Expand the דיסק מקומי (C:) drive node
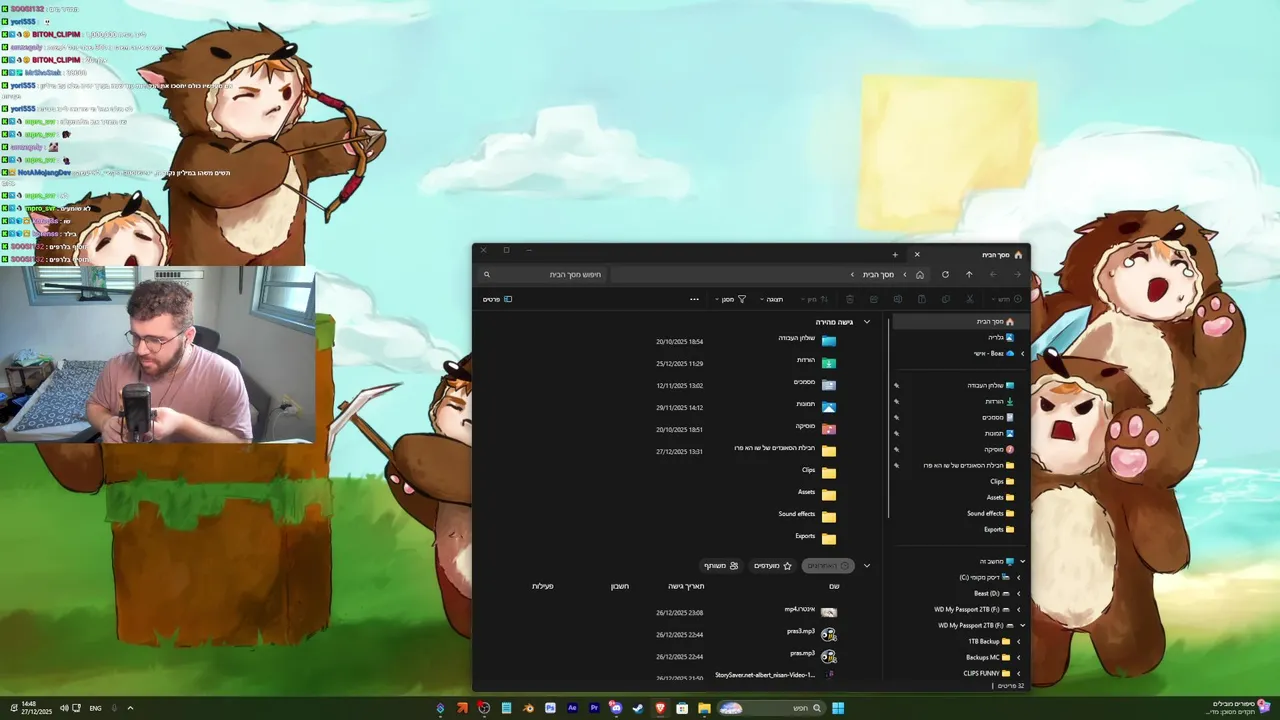Viewport: 1280px width, 720px height. coord(1018,577)
